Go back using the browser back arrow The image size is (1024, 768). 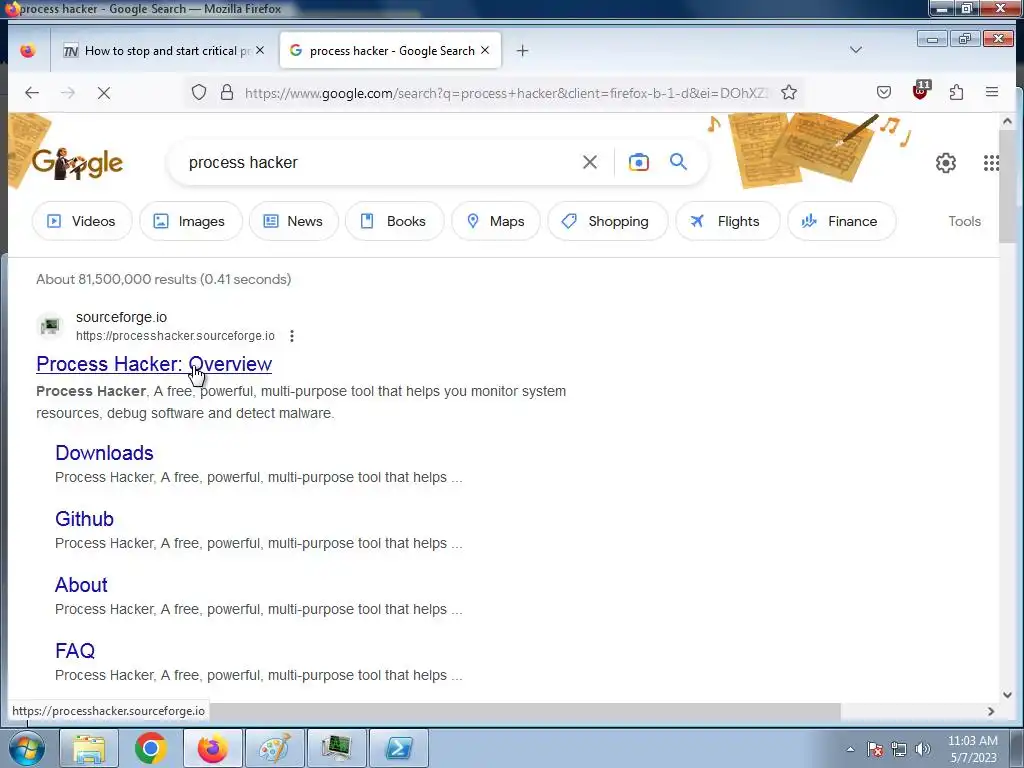tap(31, 93)
